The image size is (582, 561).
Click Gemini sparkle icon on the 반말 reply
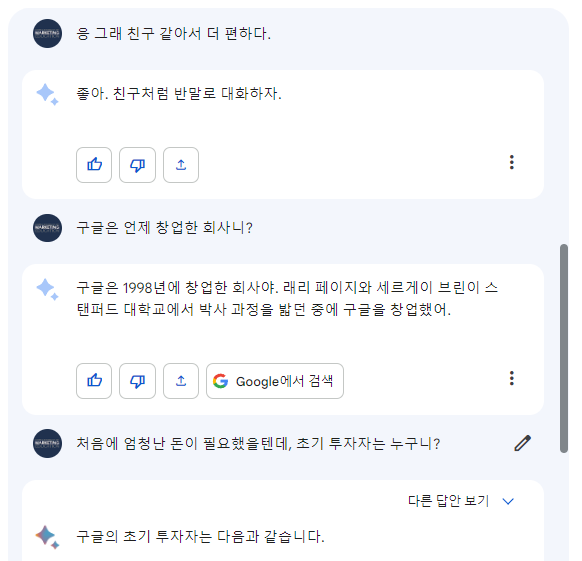pos(47,94)
